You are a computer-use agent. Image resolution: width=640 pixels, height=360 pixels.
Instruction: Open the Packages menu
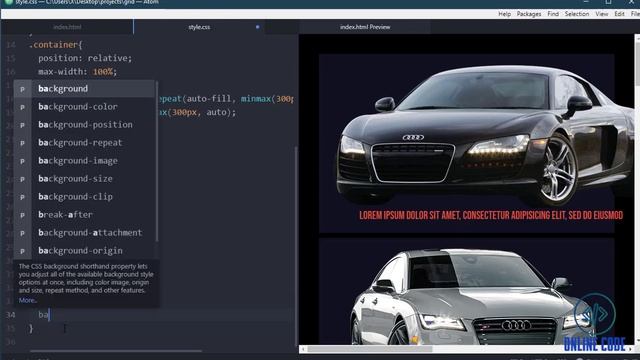click(529, 14)
